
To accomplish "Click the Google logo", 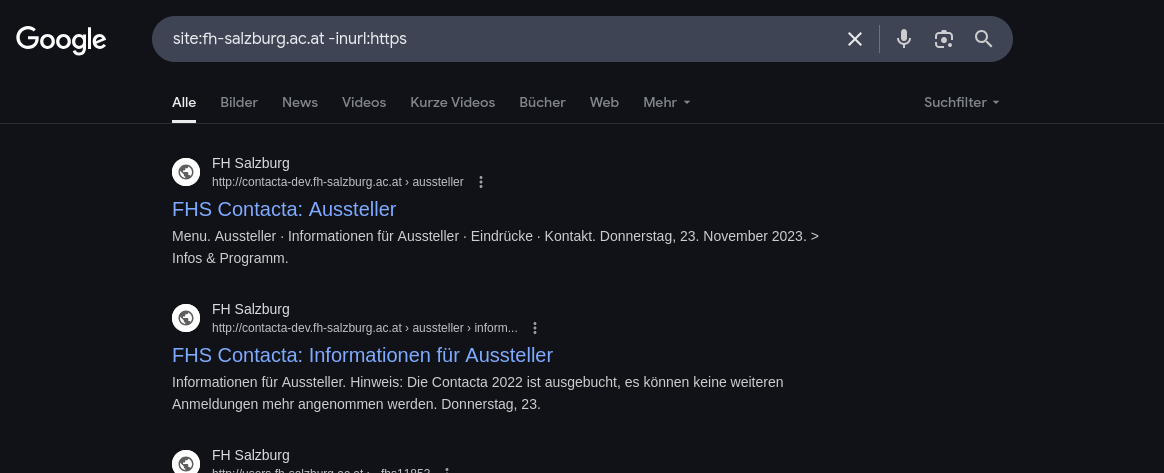I will 61,39.
